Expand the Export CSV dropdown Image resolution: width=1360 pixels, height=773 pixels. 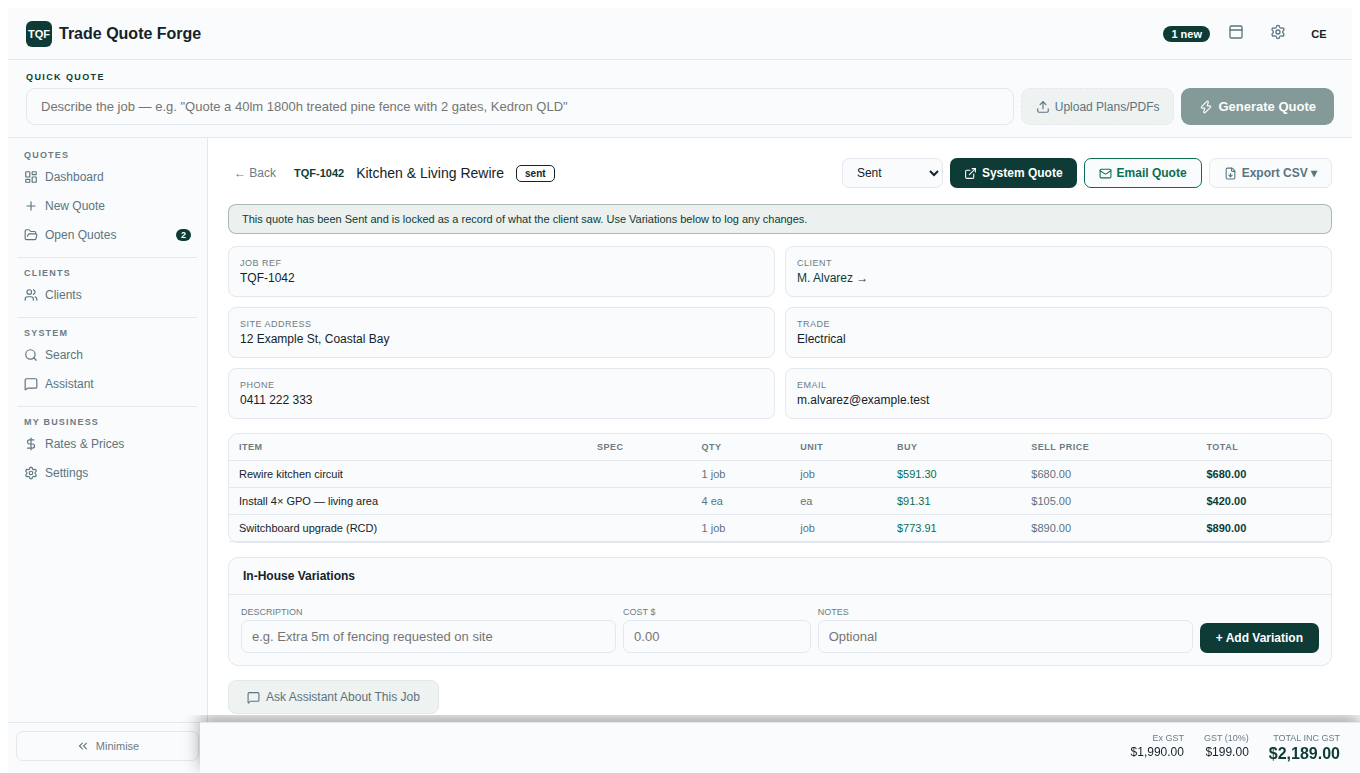point(1270,173)
